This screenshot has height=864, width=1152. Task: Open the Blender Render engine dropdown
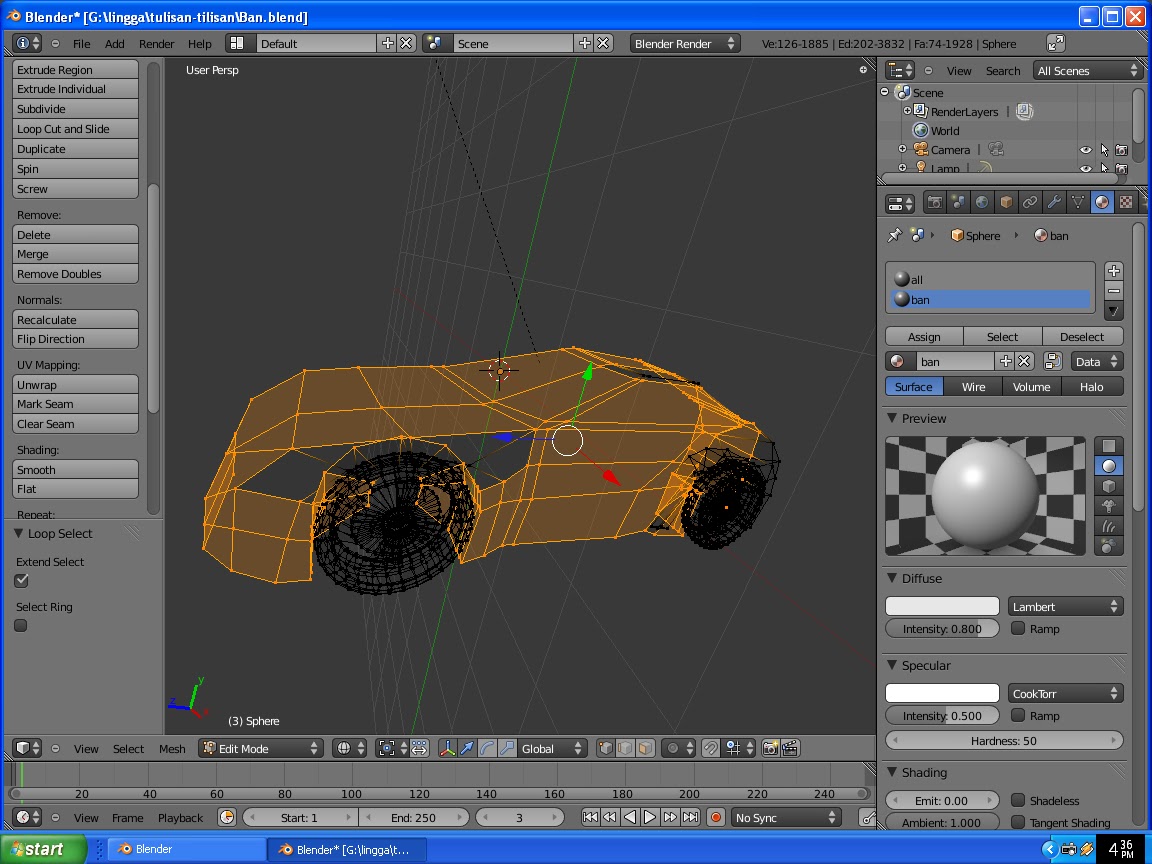point(684,43)
